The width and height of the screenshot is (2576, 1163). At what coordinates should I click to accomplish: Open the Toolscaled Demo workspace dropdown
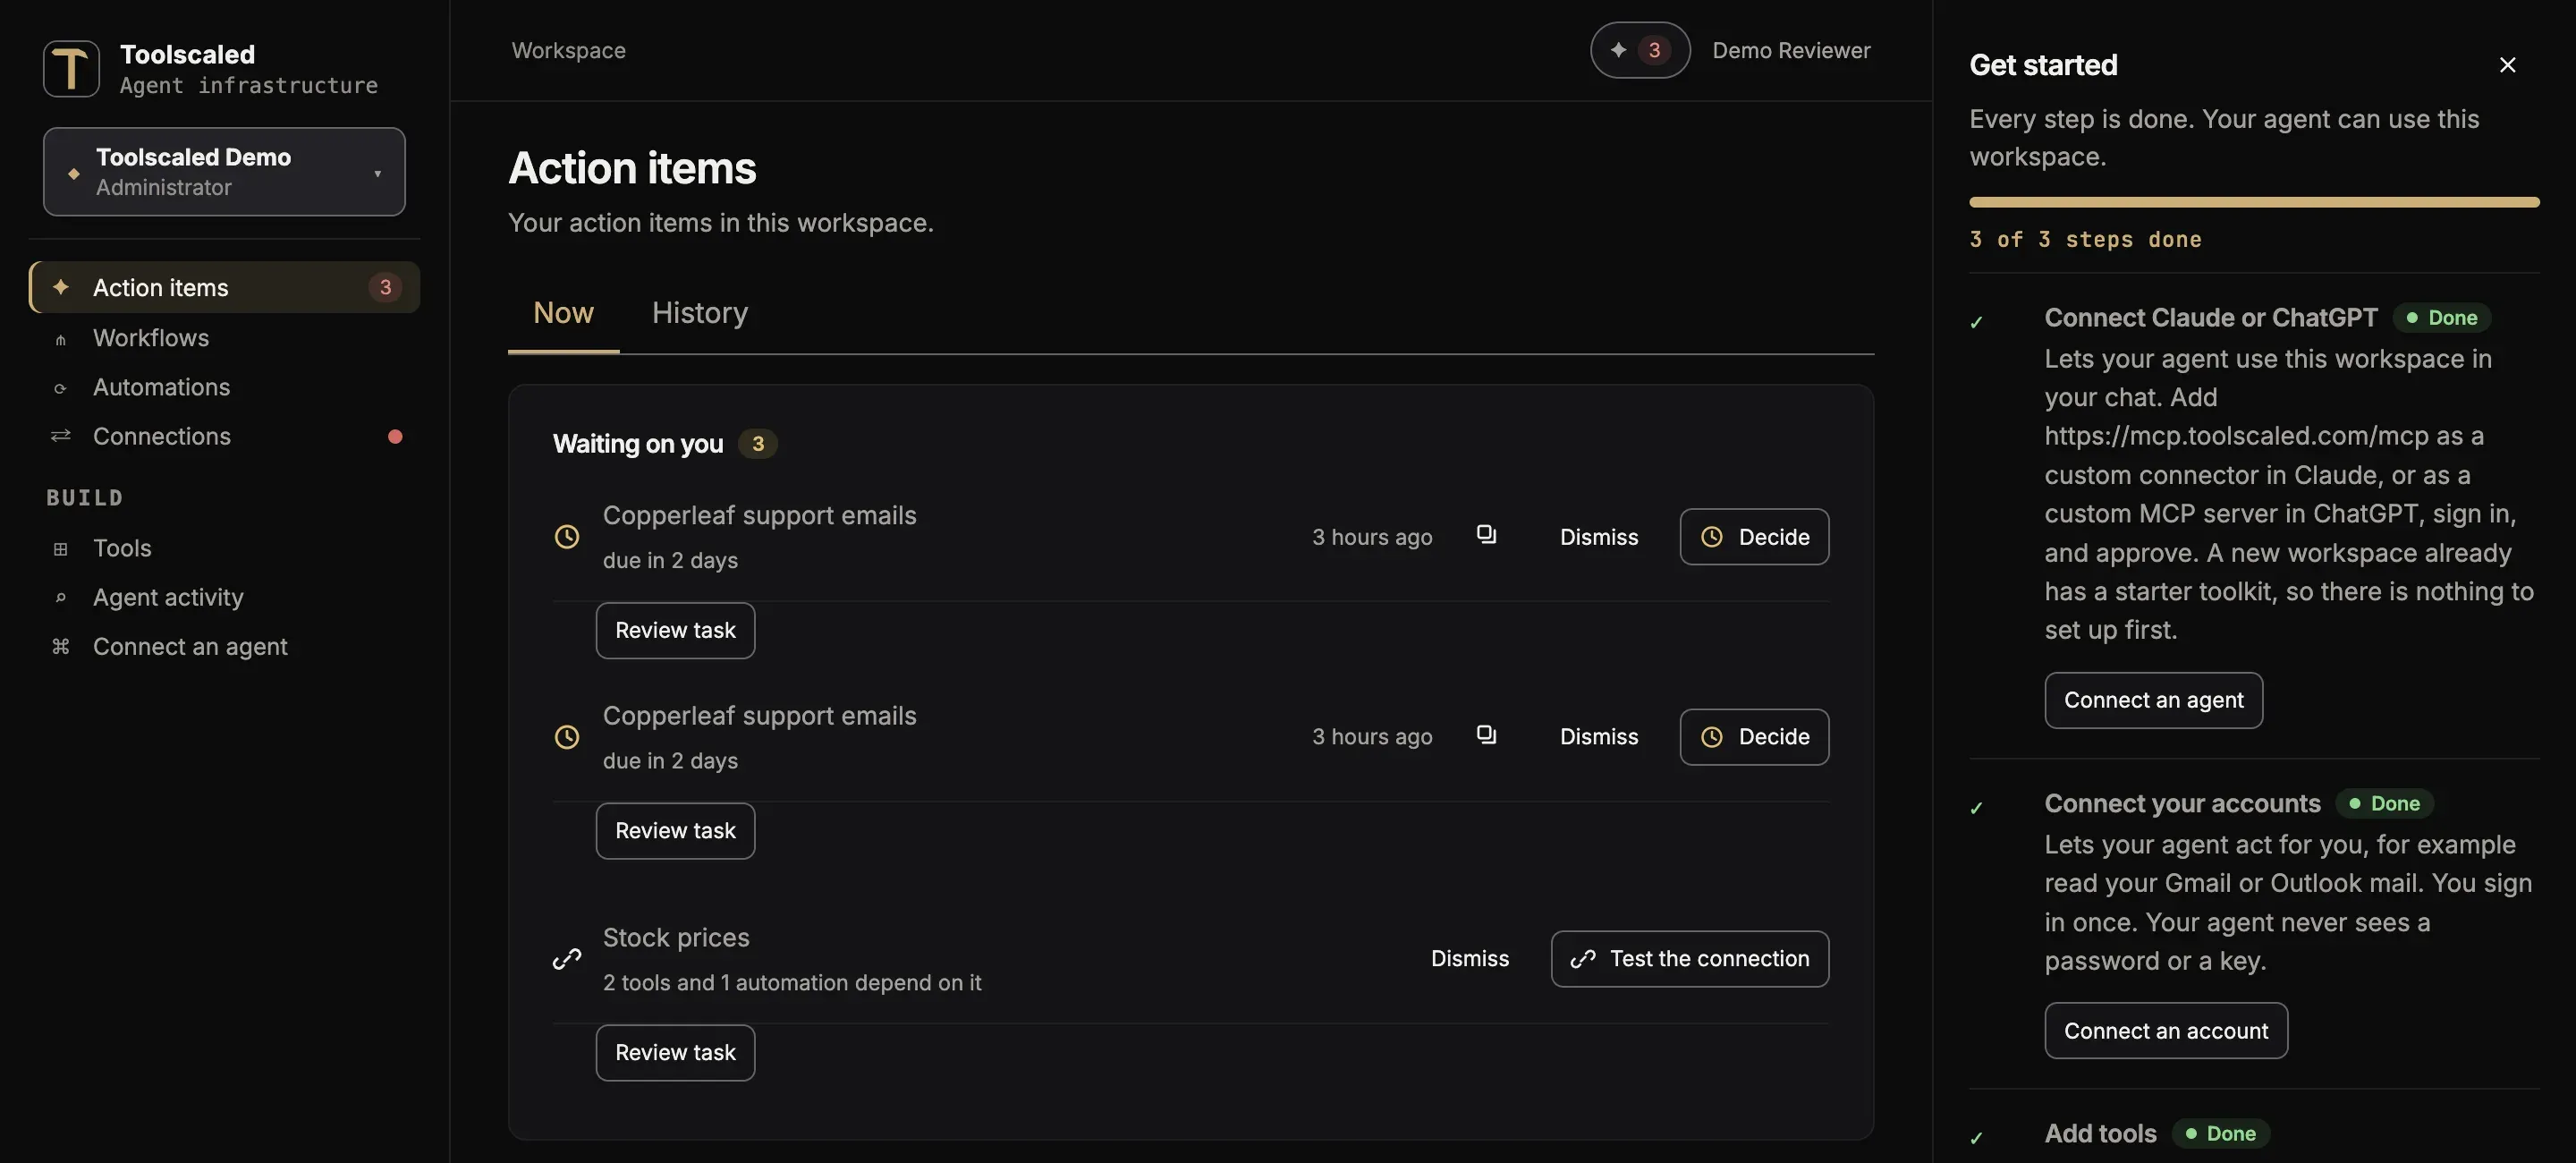tap(224, 171)
